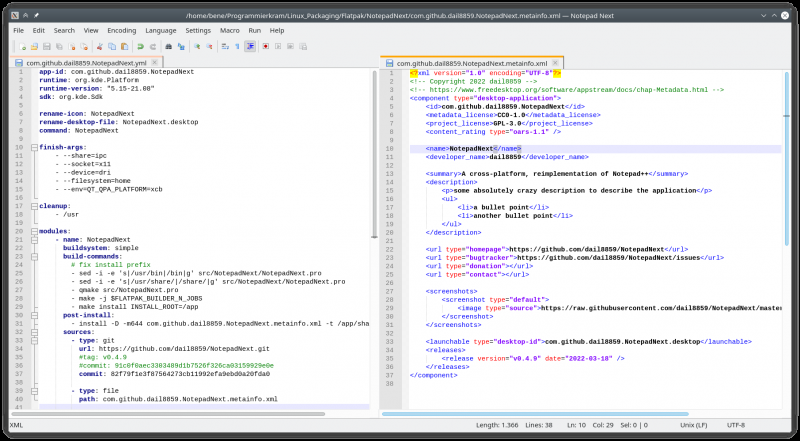Open the Run menu
The height and width of the screenshot is (441, 800).
255,31
